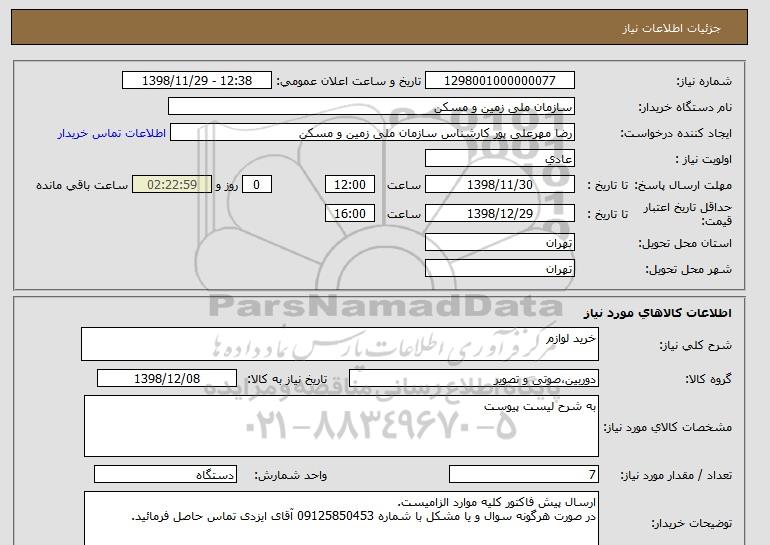
Task: Select the announcement date field 1398/11/29 - 12:38
Action: point(196,81)
